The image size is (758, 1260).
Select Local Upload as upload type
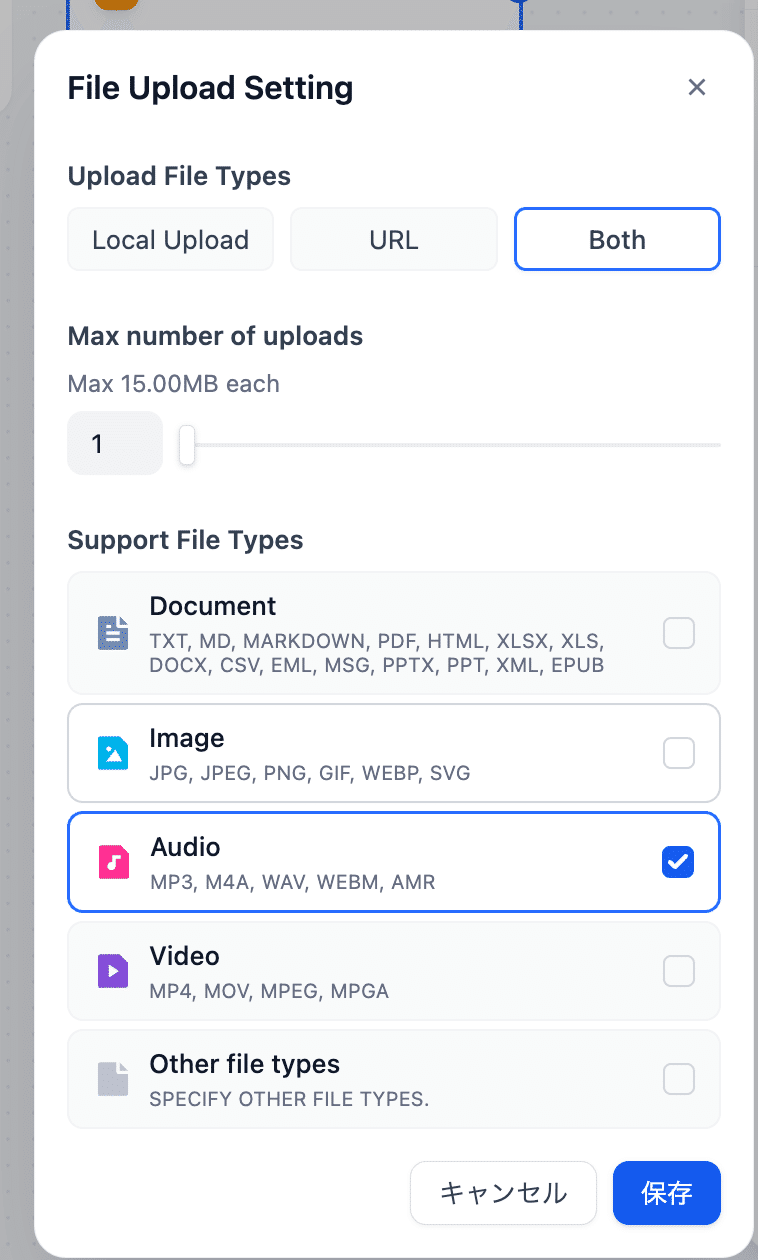[x=170, y=240]
